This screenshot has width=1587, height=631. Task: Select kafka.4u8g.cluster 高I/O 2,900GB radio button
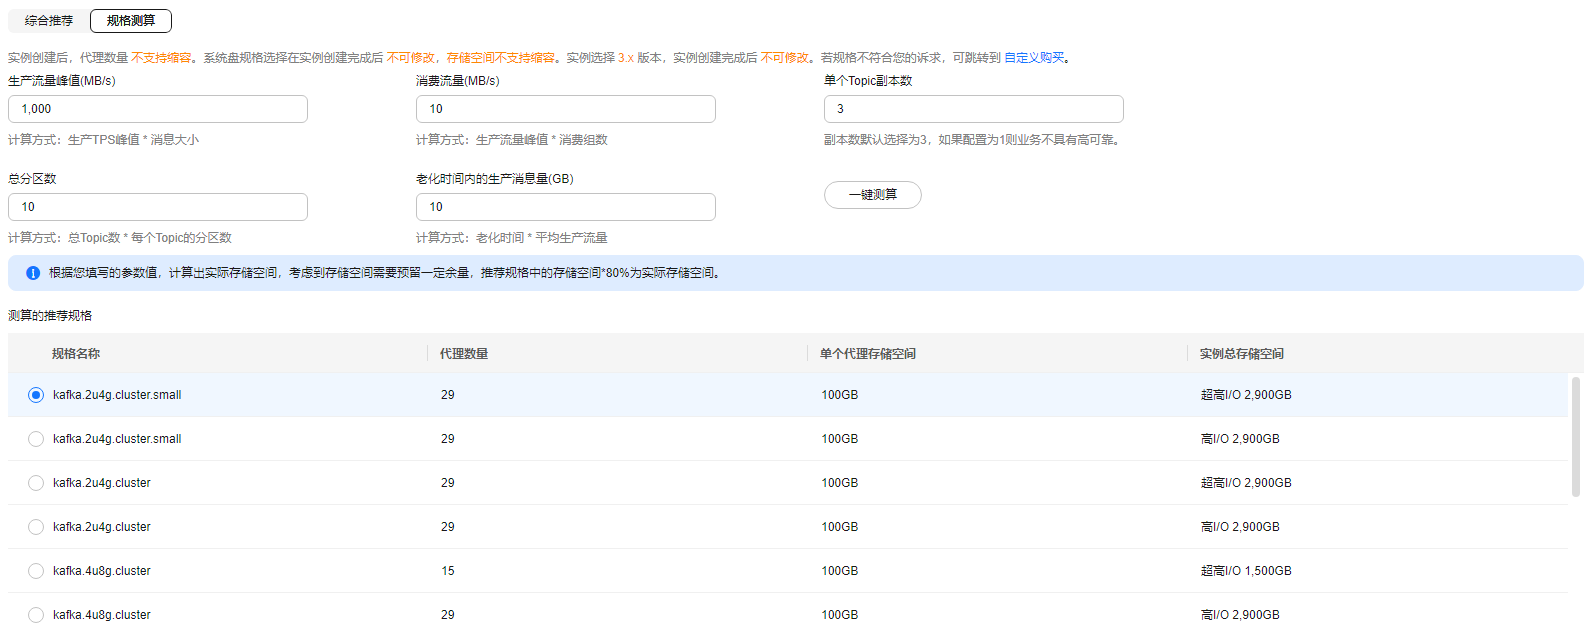click(x=36, y=615)
